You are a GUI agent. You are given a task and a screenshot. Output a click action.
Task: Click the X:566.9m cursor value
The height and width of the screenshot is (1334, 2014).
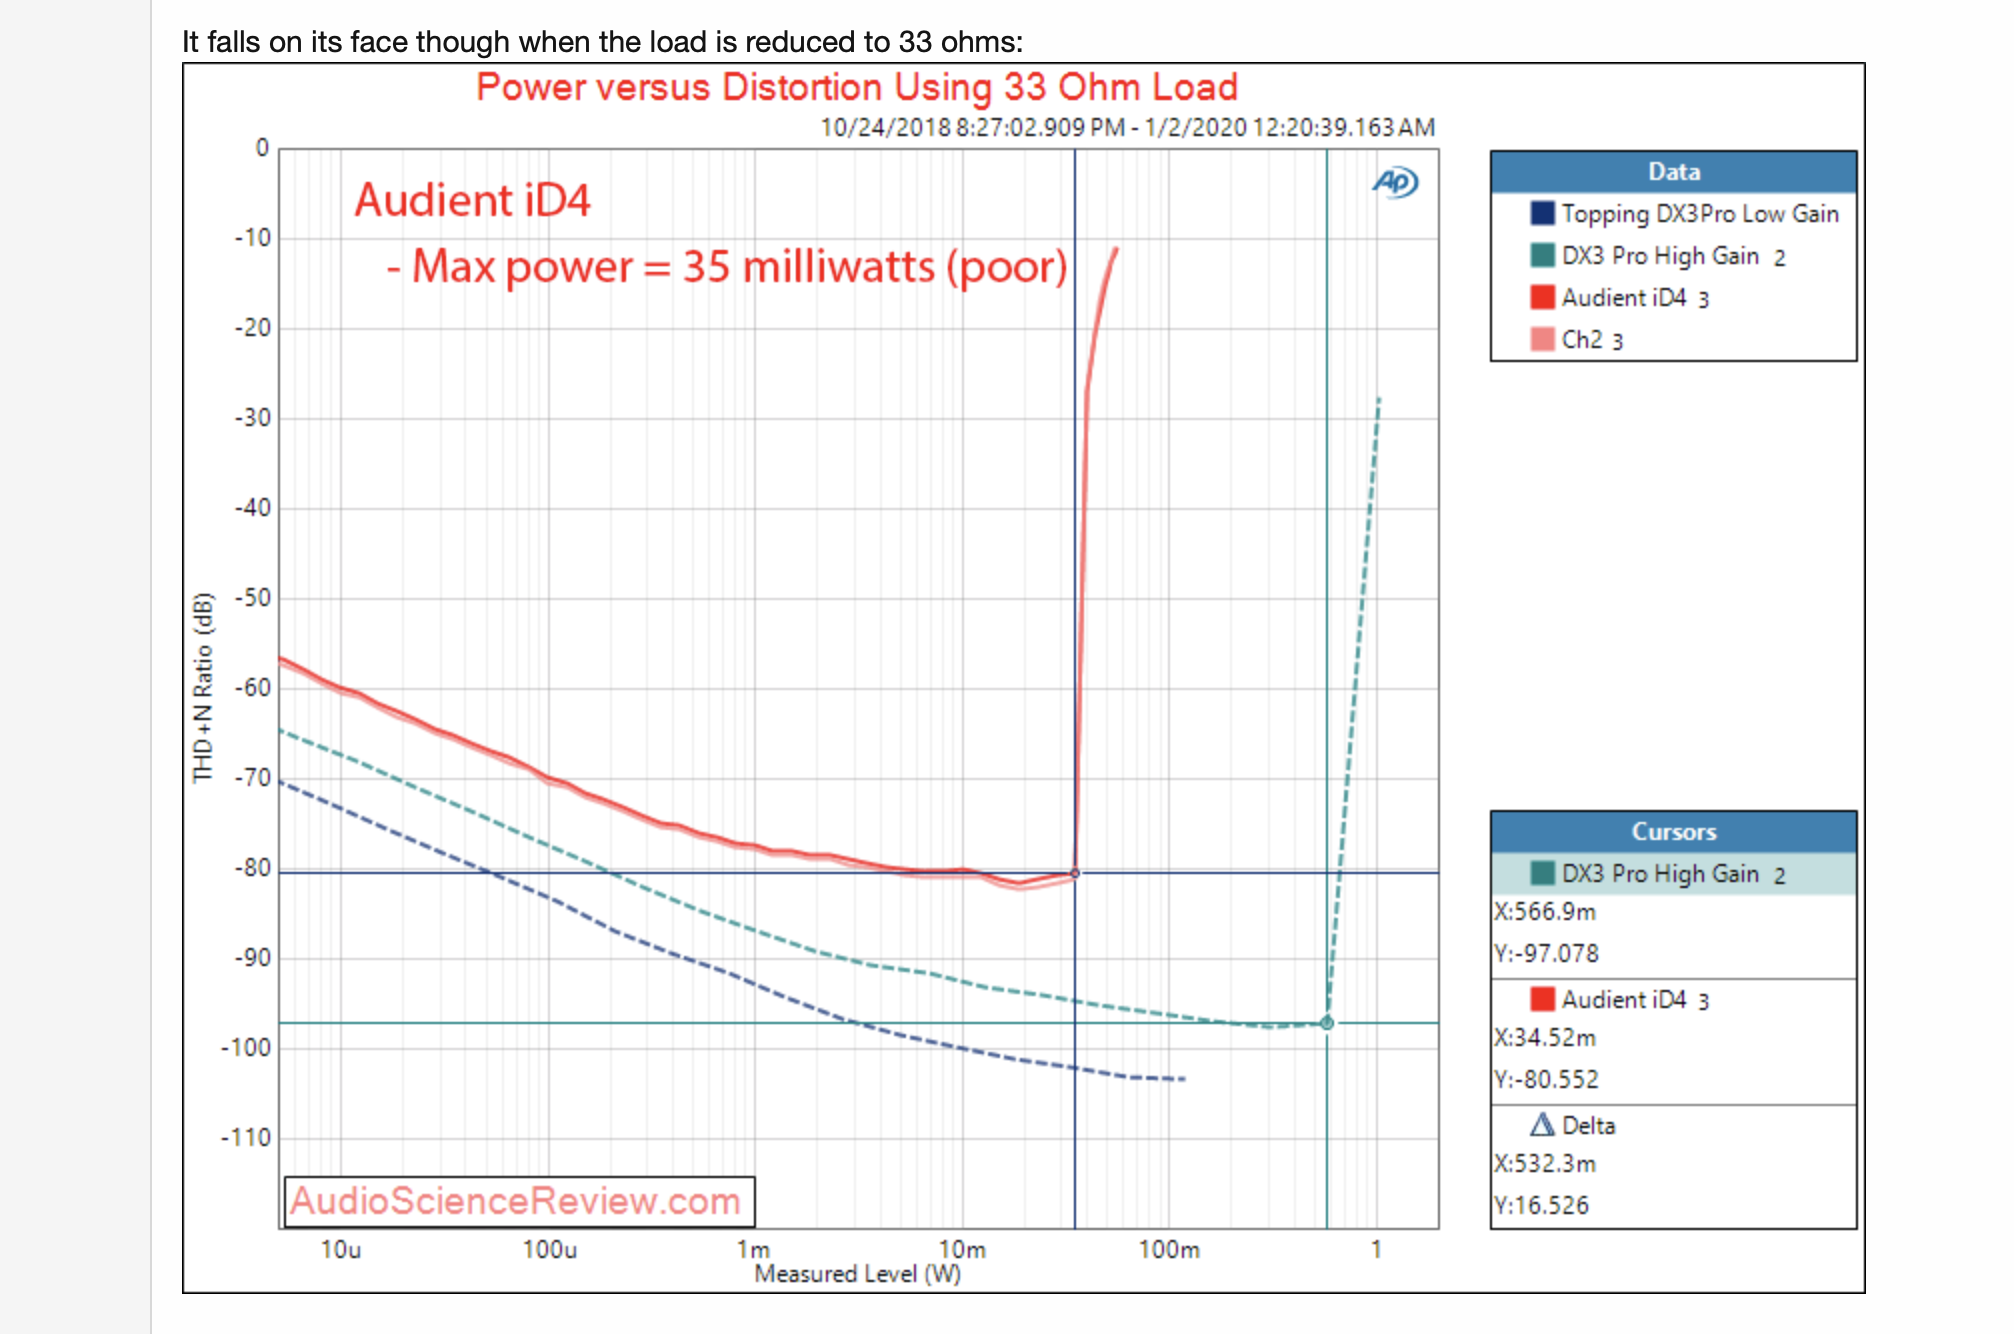coord(1545,912)
